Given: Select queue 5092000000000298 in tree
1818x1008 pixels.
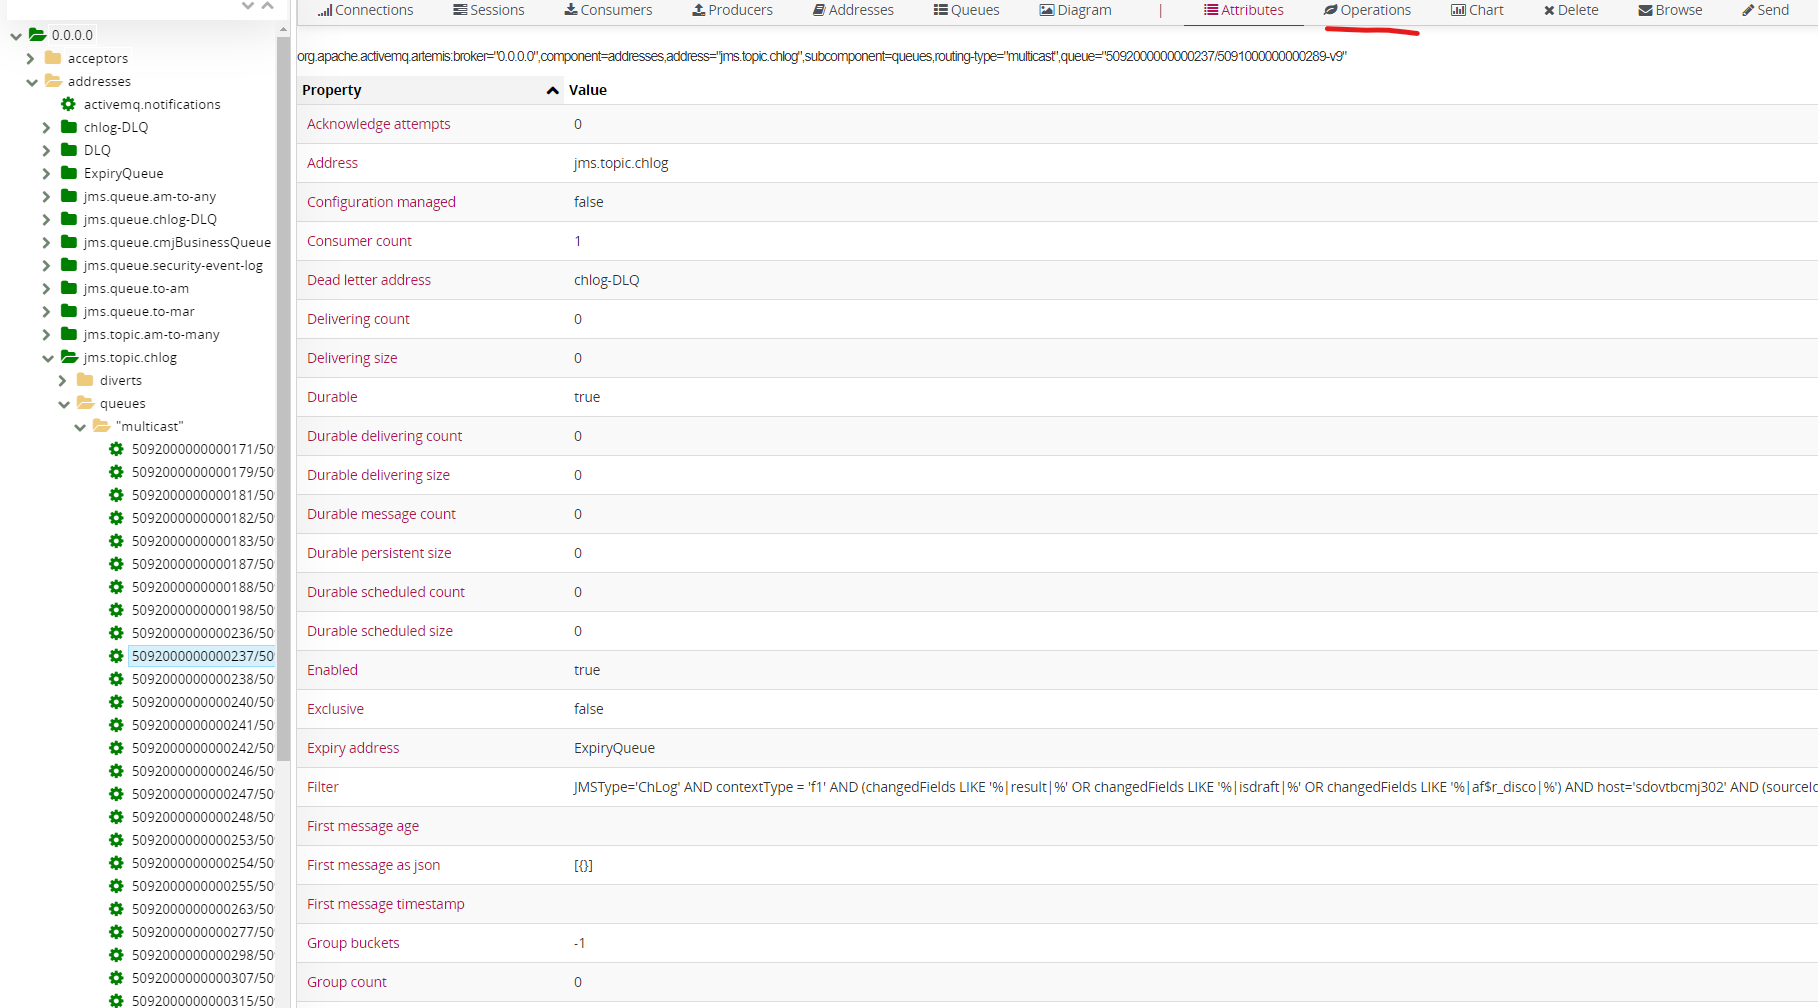Looking at the screenshot, I should click(203, 955).
